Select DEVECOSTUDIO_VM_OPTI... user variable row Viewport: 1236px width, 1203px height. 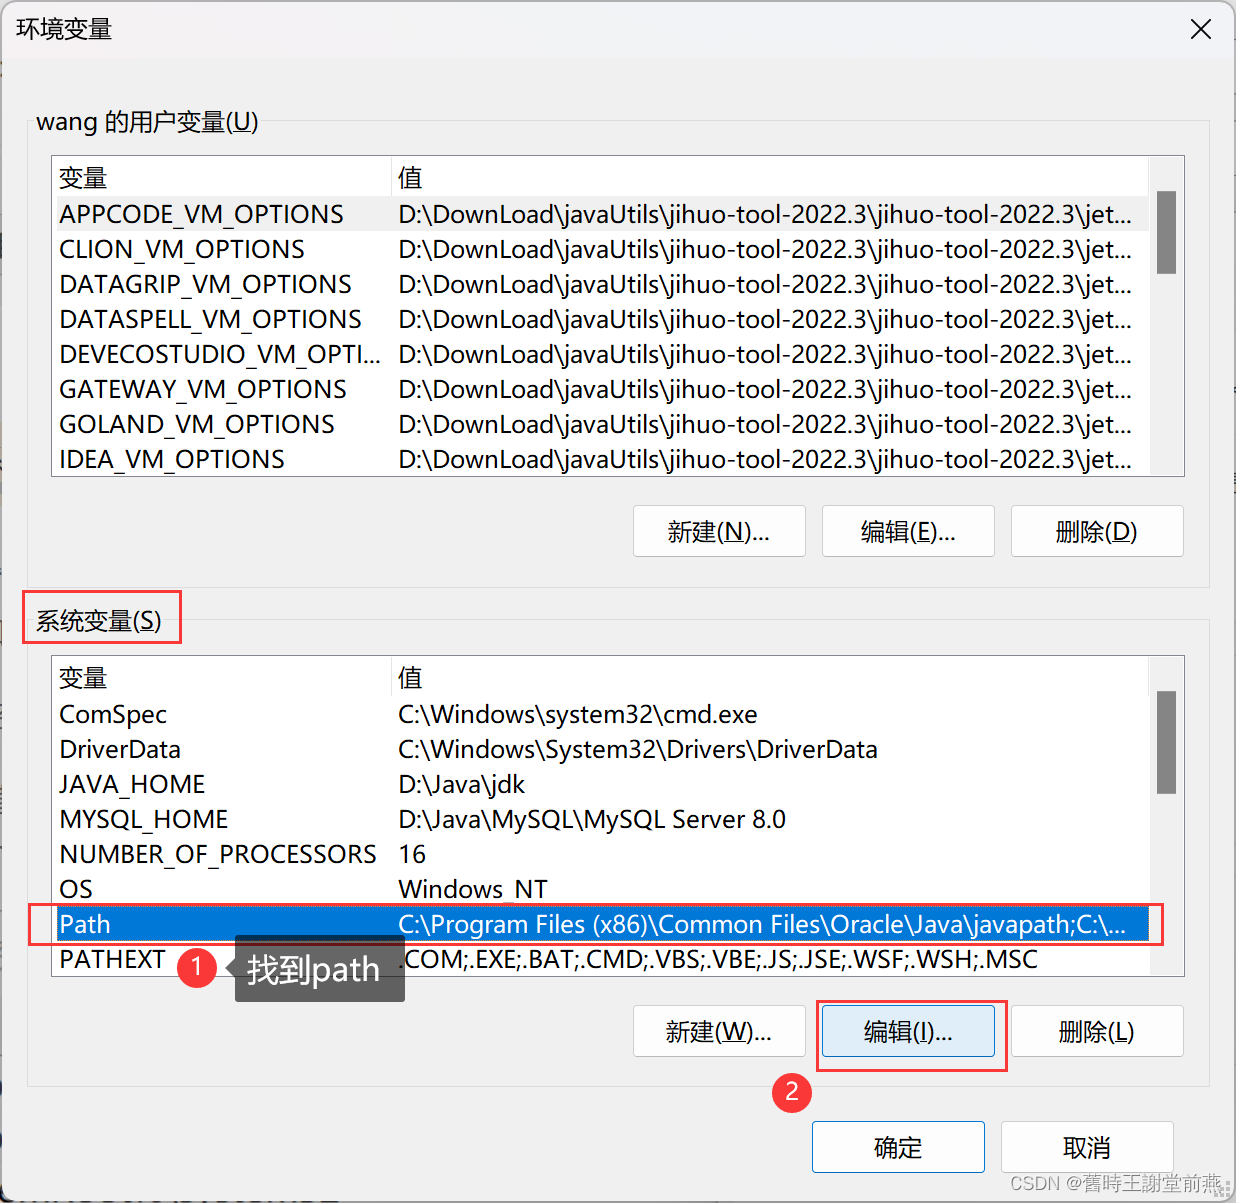[602, 354]
